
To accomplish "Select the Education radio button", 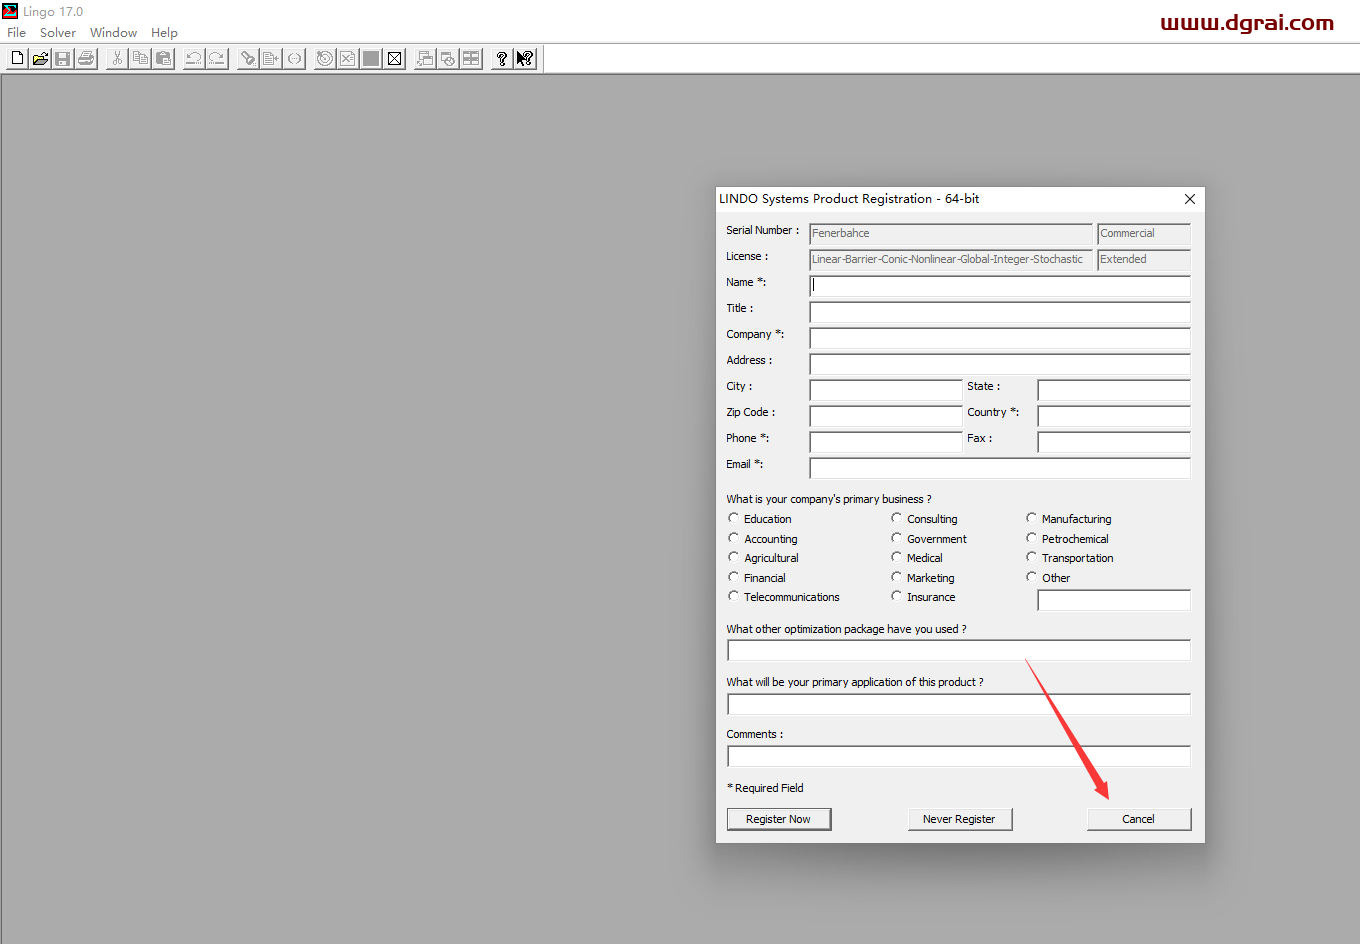I will (x=734, y=518).
